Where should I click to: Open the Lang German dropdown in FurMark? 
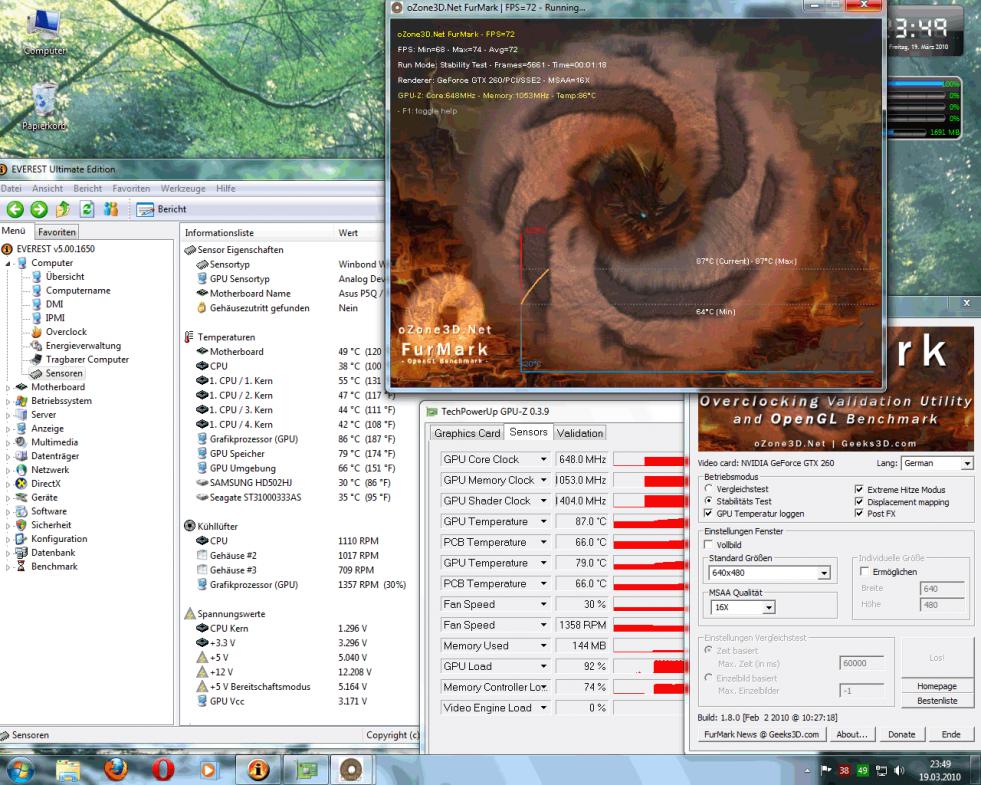pos(937,463)
